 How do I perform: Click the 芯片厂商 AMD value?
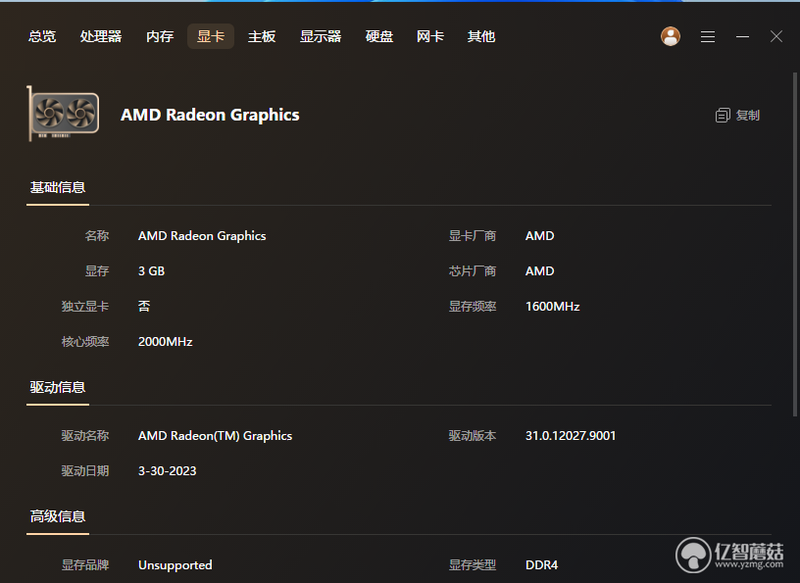pos(540,271)
